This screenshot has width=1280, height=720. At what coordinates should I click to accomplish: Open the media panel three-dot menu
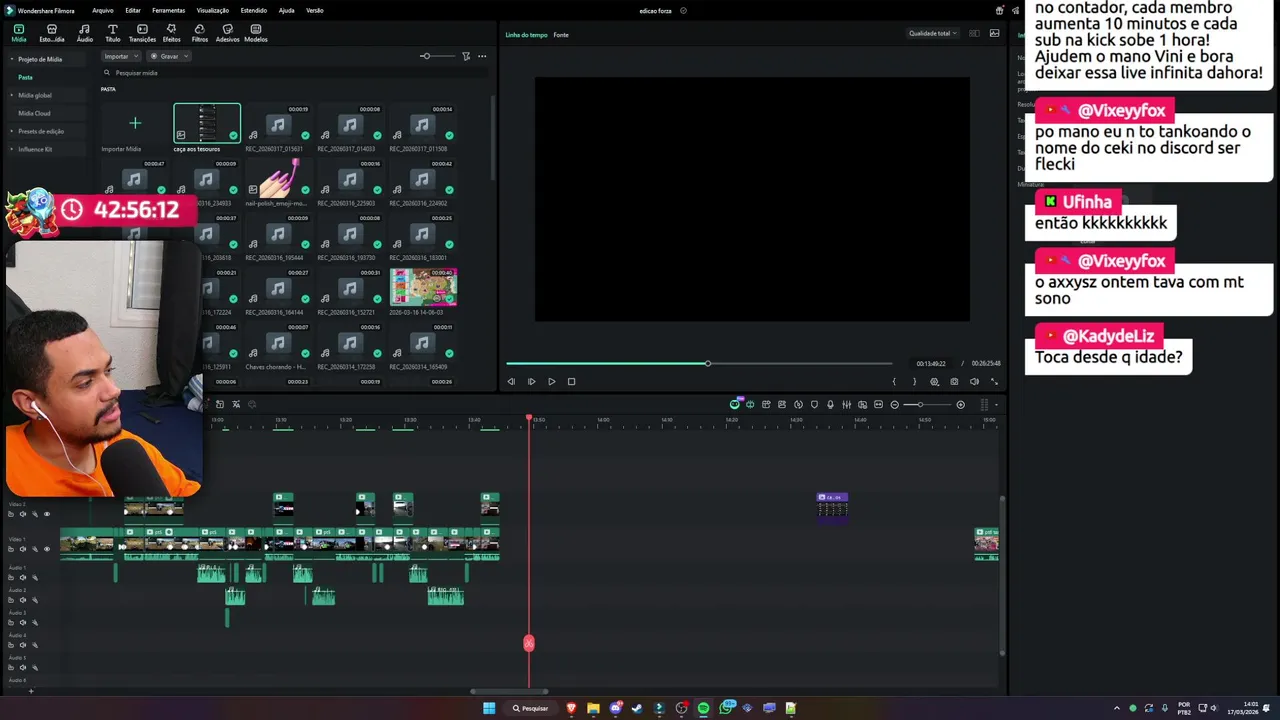(482, 56)
